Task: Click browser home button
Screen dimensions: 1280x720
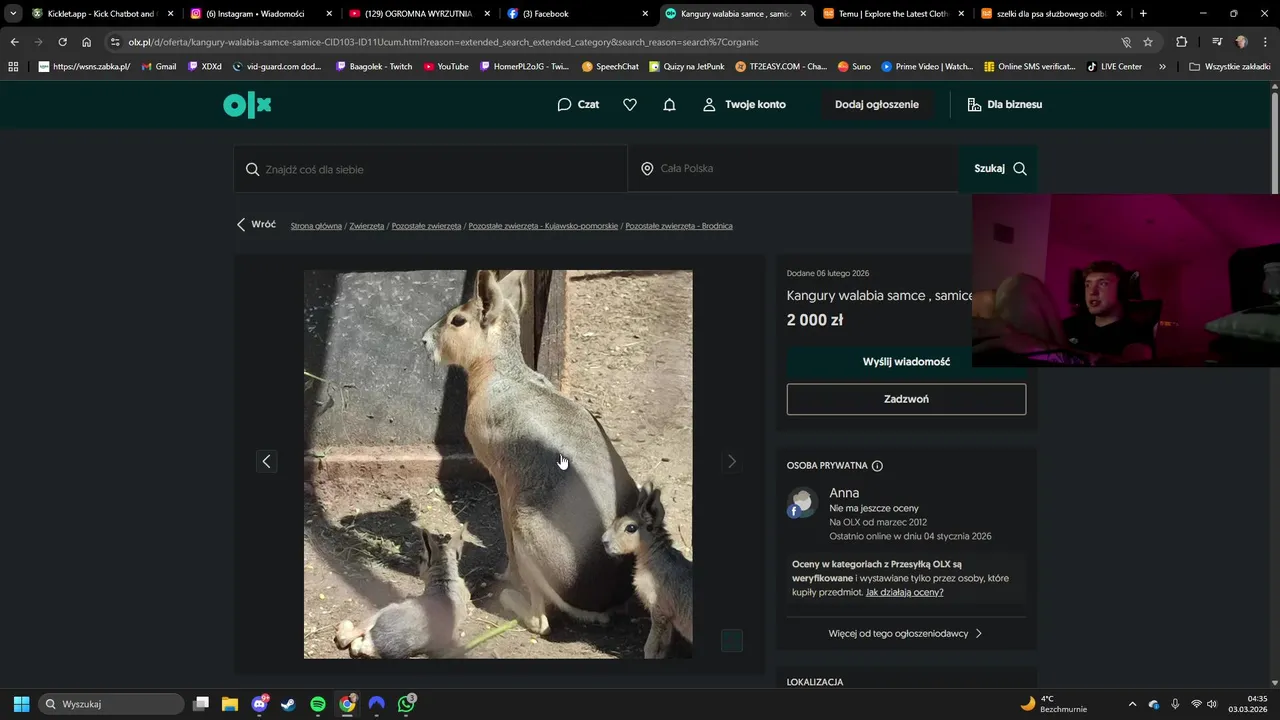Action: 86,42
